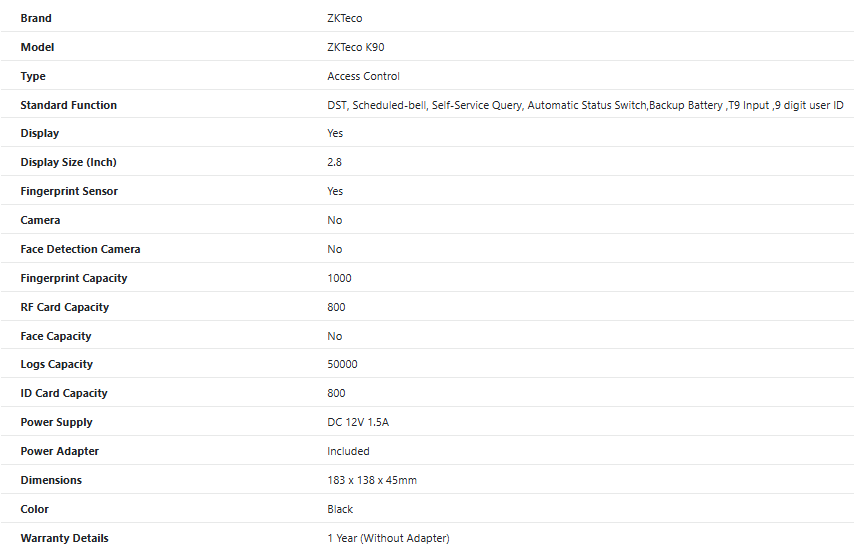Click the Face Detection Camera label
The height and width of the screenshot is (555, 854).
point(80,249)
